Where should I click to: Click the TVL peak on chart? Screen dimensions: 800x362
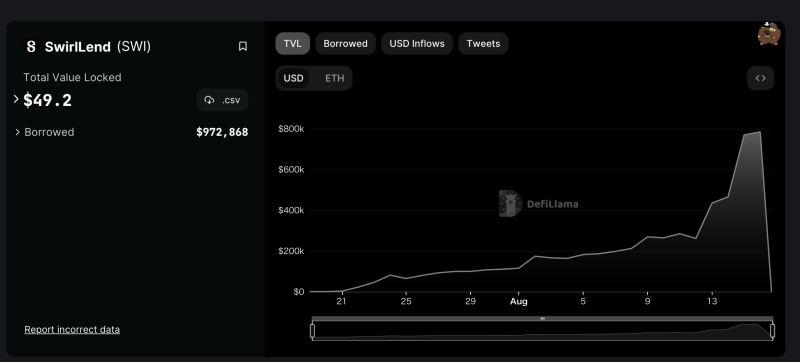pyautogui.click(x=760, y=132)
